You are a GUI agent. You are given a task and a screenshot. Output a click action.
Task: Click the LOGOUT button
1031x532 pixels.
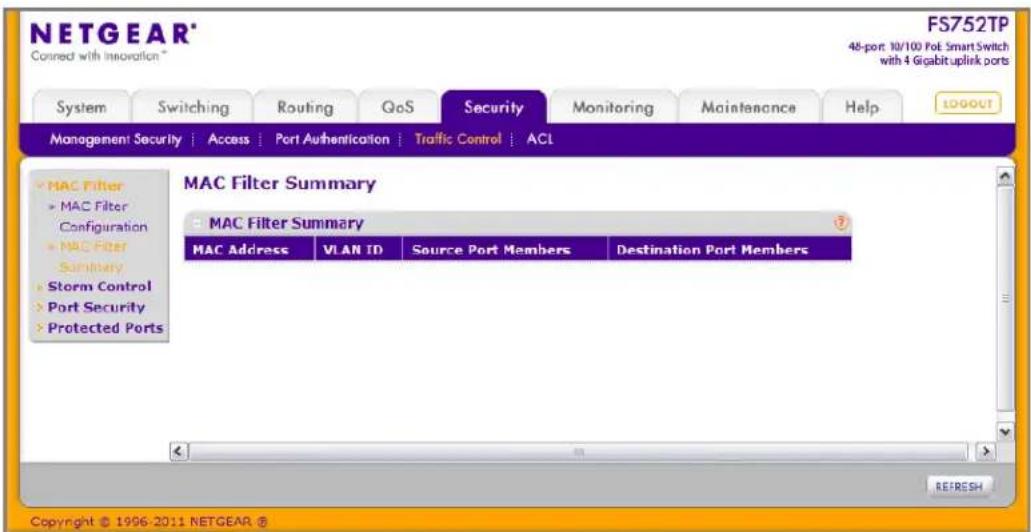coord(967,104)
